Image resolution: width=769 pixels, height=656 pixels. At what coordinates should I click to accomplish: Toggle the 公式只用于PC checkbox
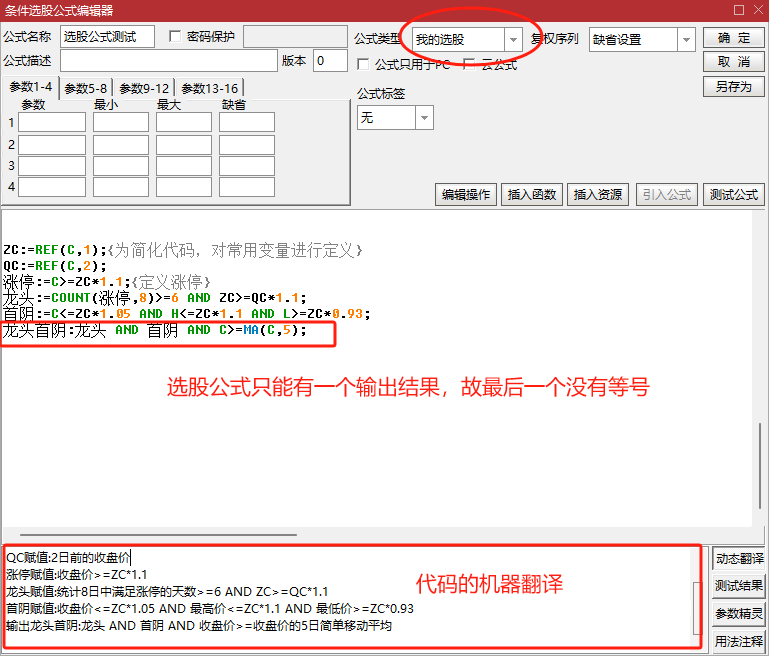(363, 64)
